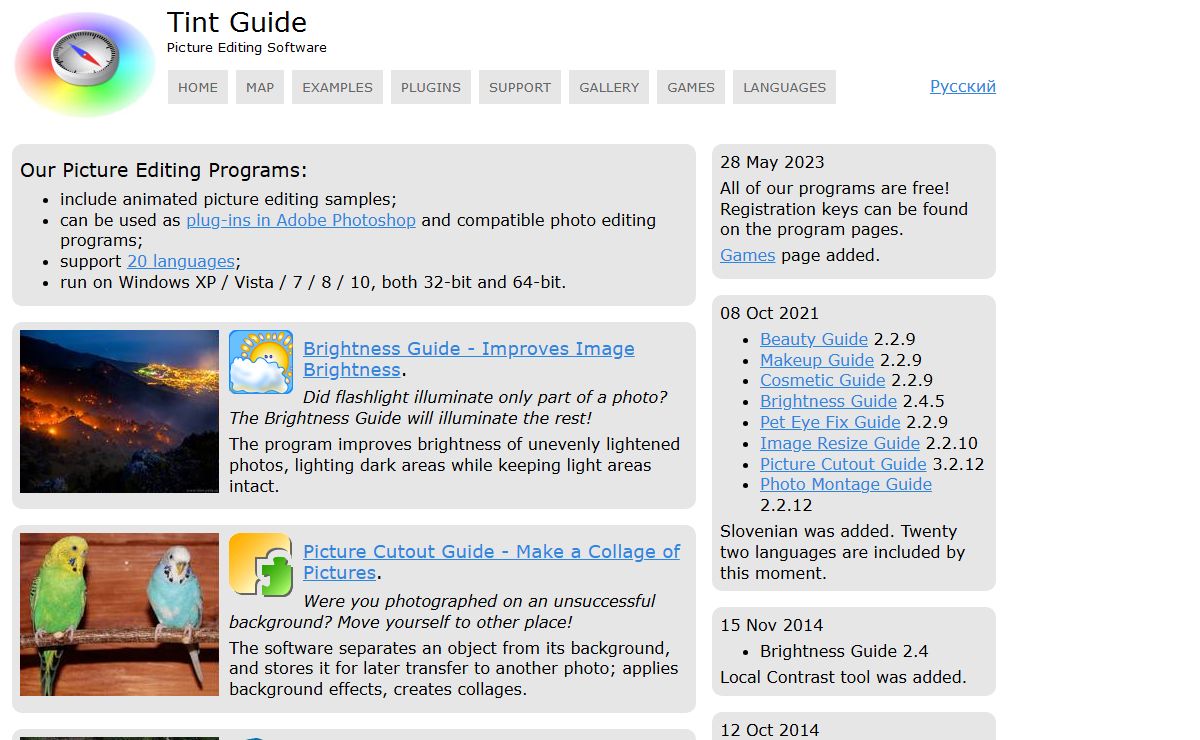Open the PLUGINS page
The width and height of the screenshot is (1200, 740).
click(431, 87)
